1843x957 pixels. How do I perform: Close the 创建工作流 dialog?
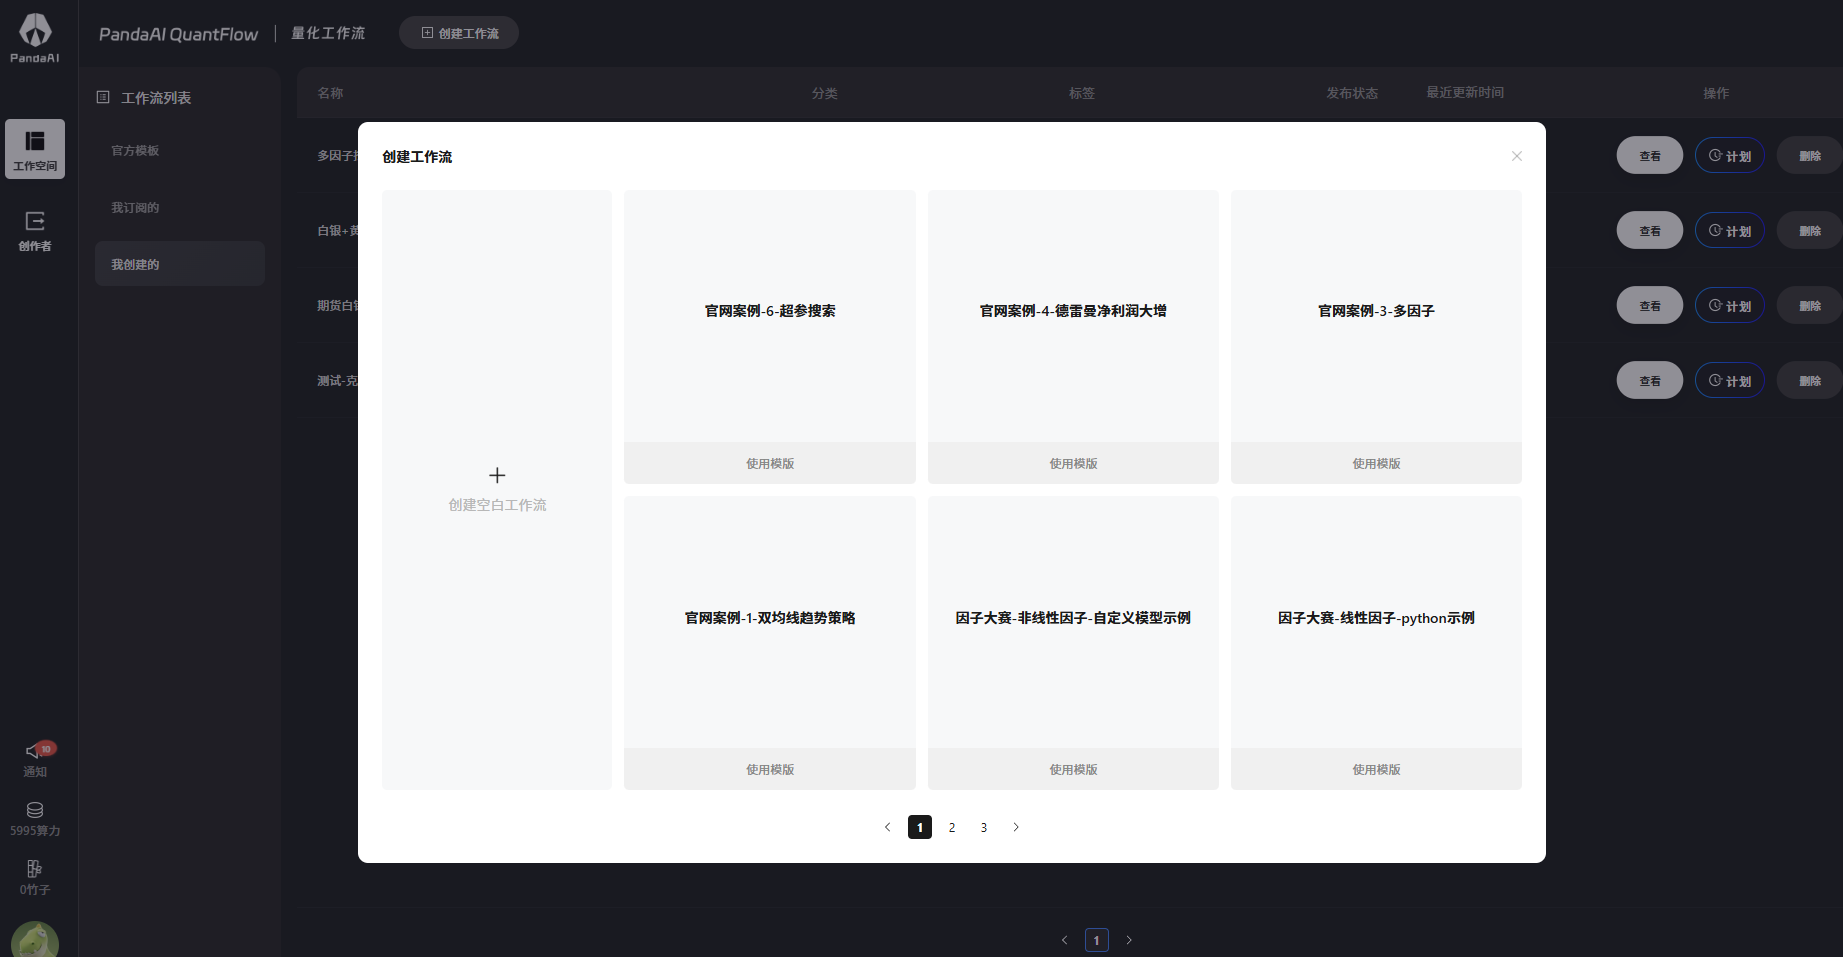(x=1517, y=156)
